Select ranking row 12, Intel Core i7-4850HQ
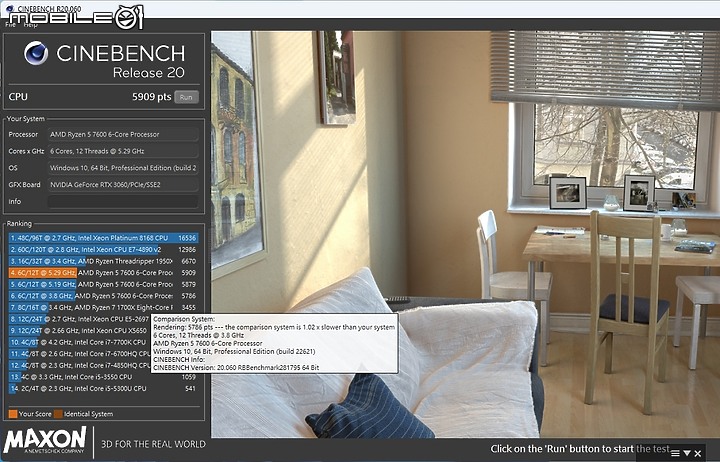This screenshot has height=462, width=720. 79,366
